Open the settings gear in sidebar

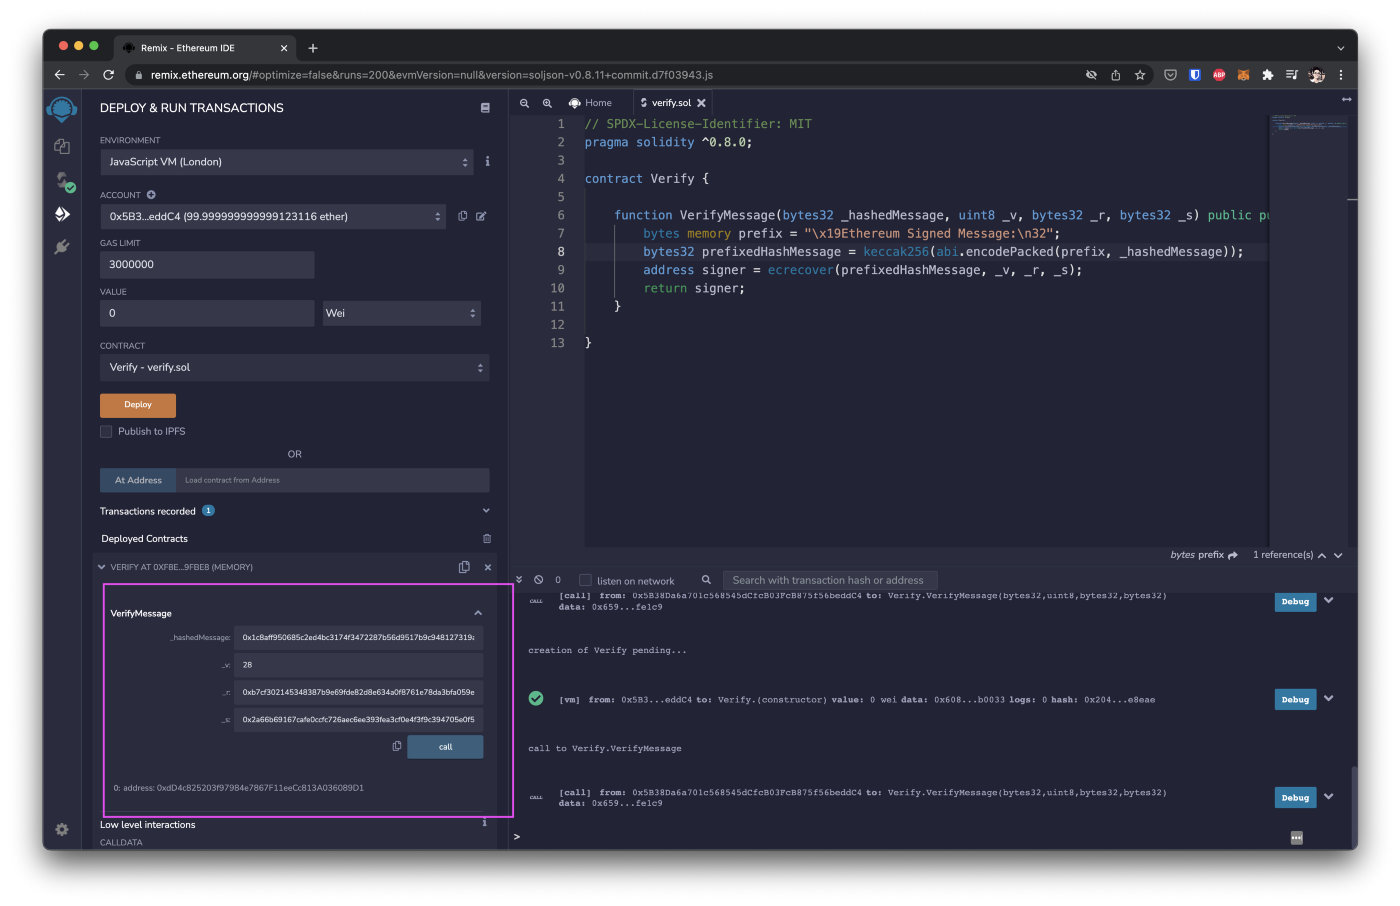62,830
